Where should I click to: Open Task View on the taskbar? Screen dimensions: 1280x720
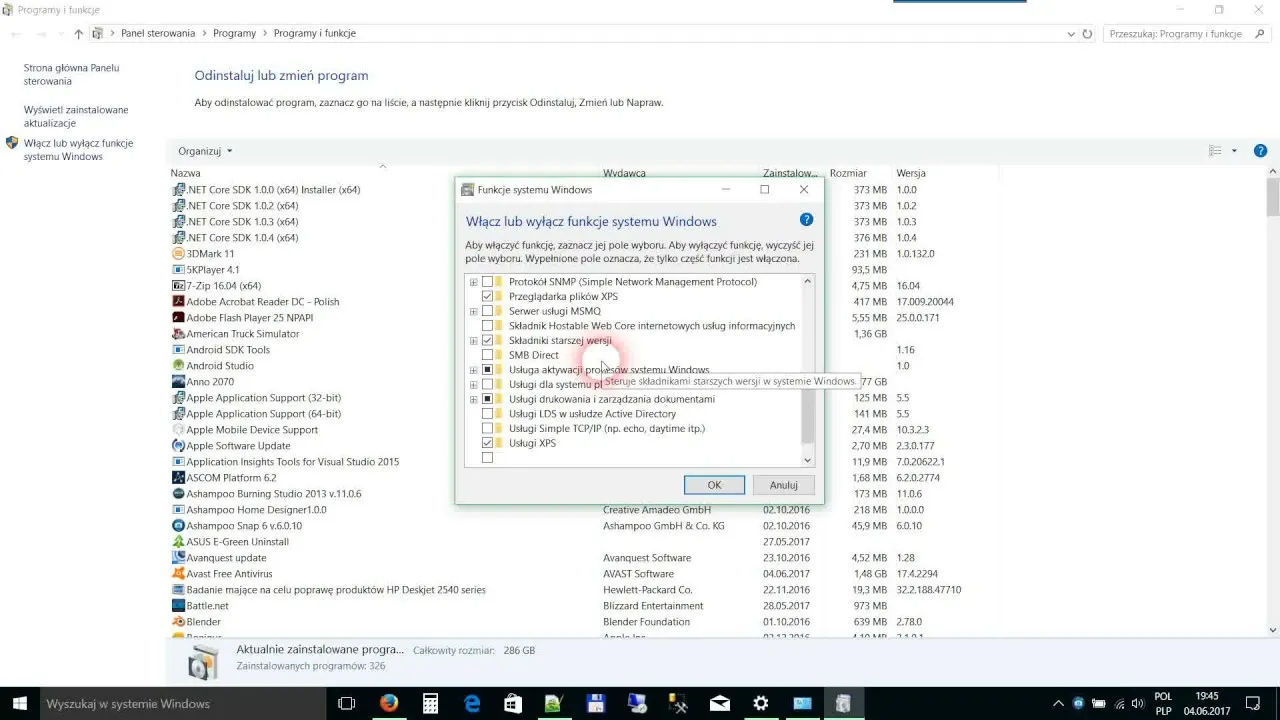tap(347, 703)
